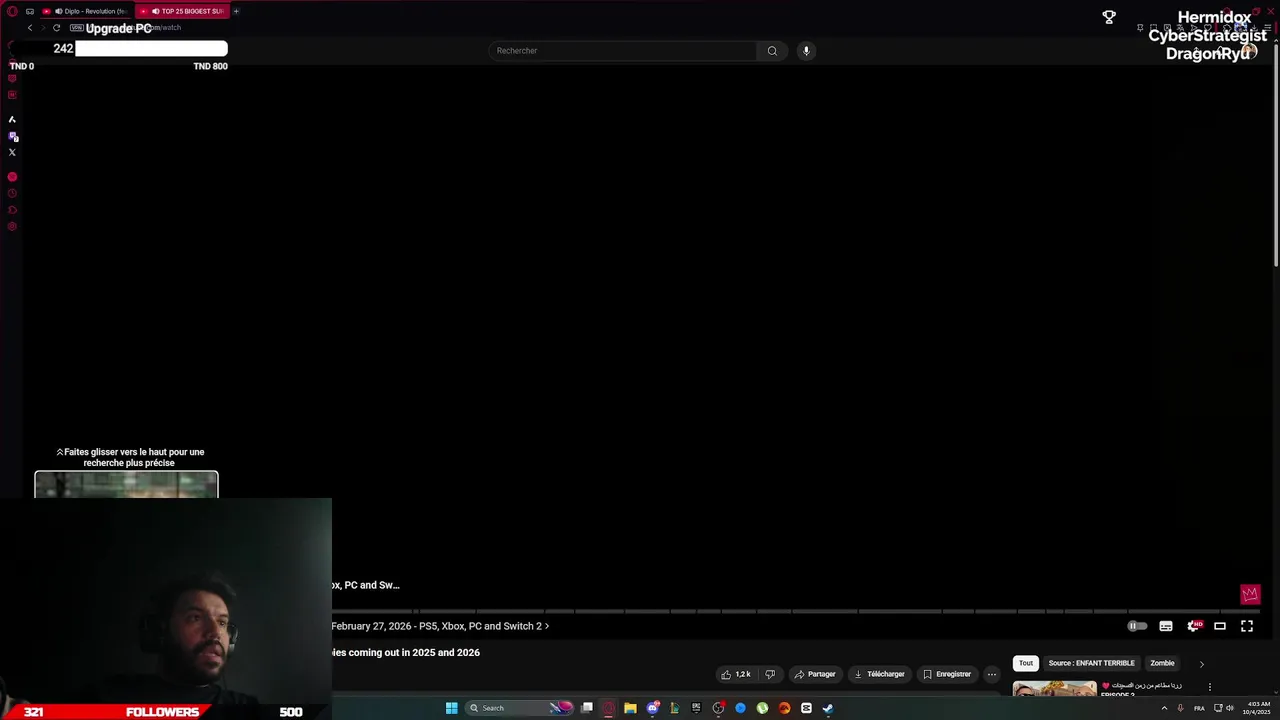Focus the Rechercher search field
1280x720 pixels.
pos(622,51)
